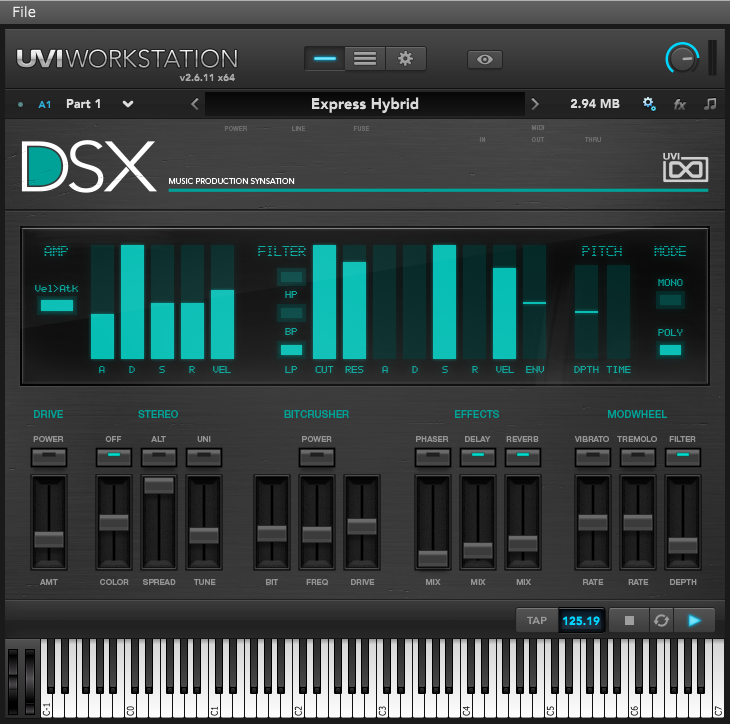This screenshot has width=730, height=724.
Task: Click the phaser MIX fader
Action: [433, 559]
